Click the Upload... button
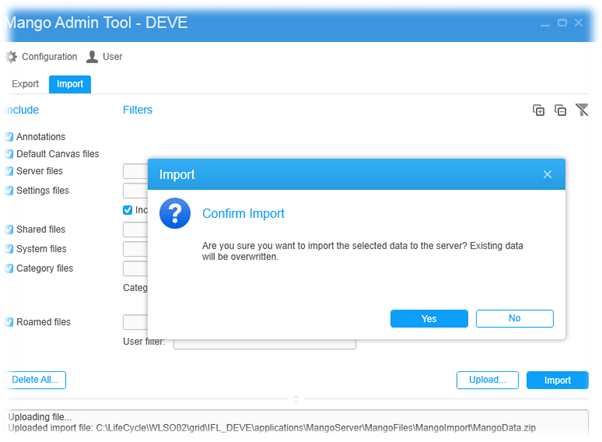Image resolution: width=602 pixels, height=442 pixels. 488,380
